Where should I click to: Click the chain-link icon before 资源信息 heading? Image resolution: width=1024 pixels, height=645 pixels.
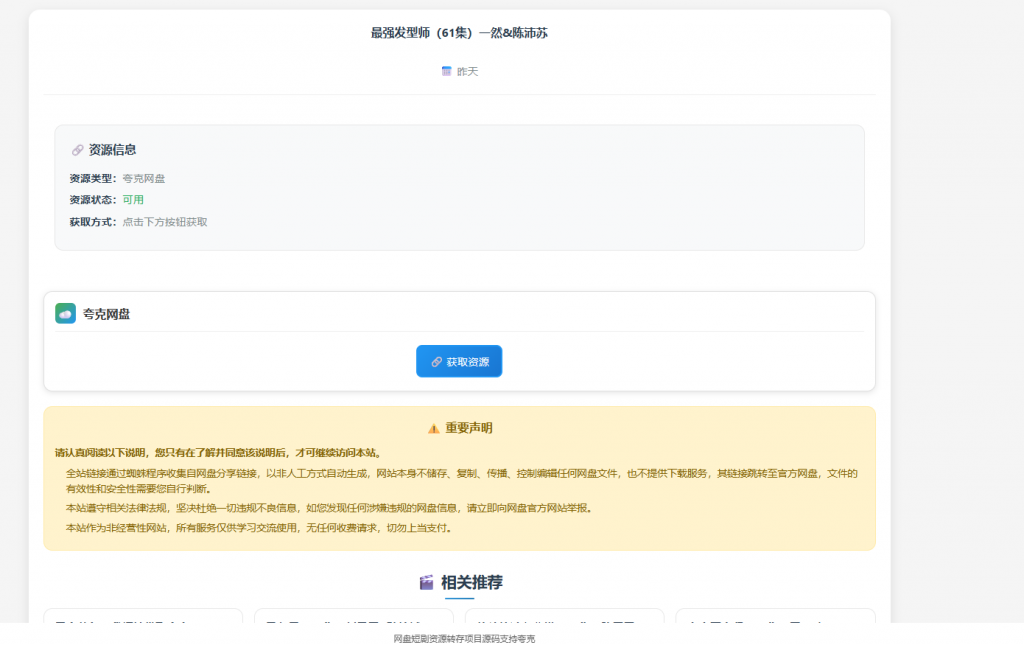(x=77, y=149)
